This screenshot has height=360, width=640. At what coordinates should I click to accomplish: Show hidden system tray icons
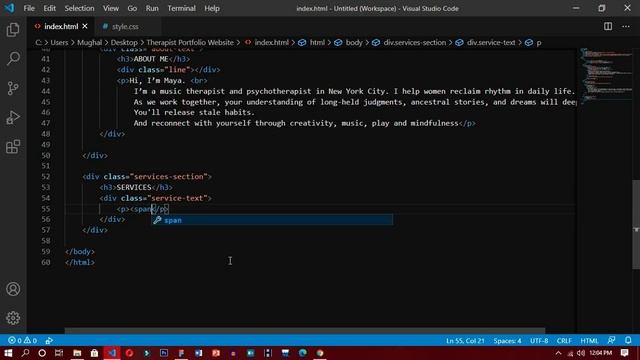tap(558, 353)
